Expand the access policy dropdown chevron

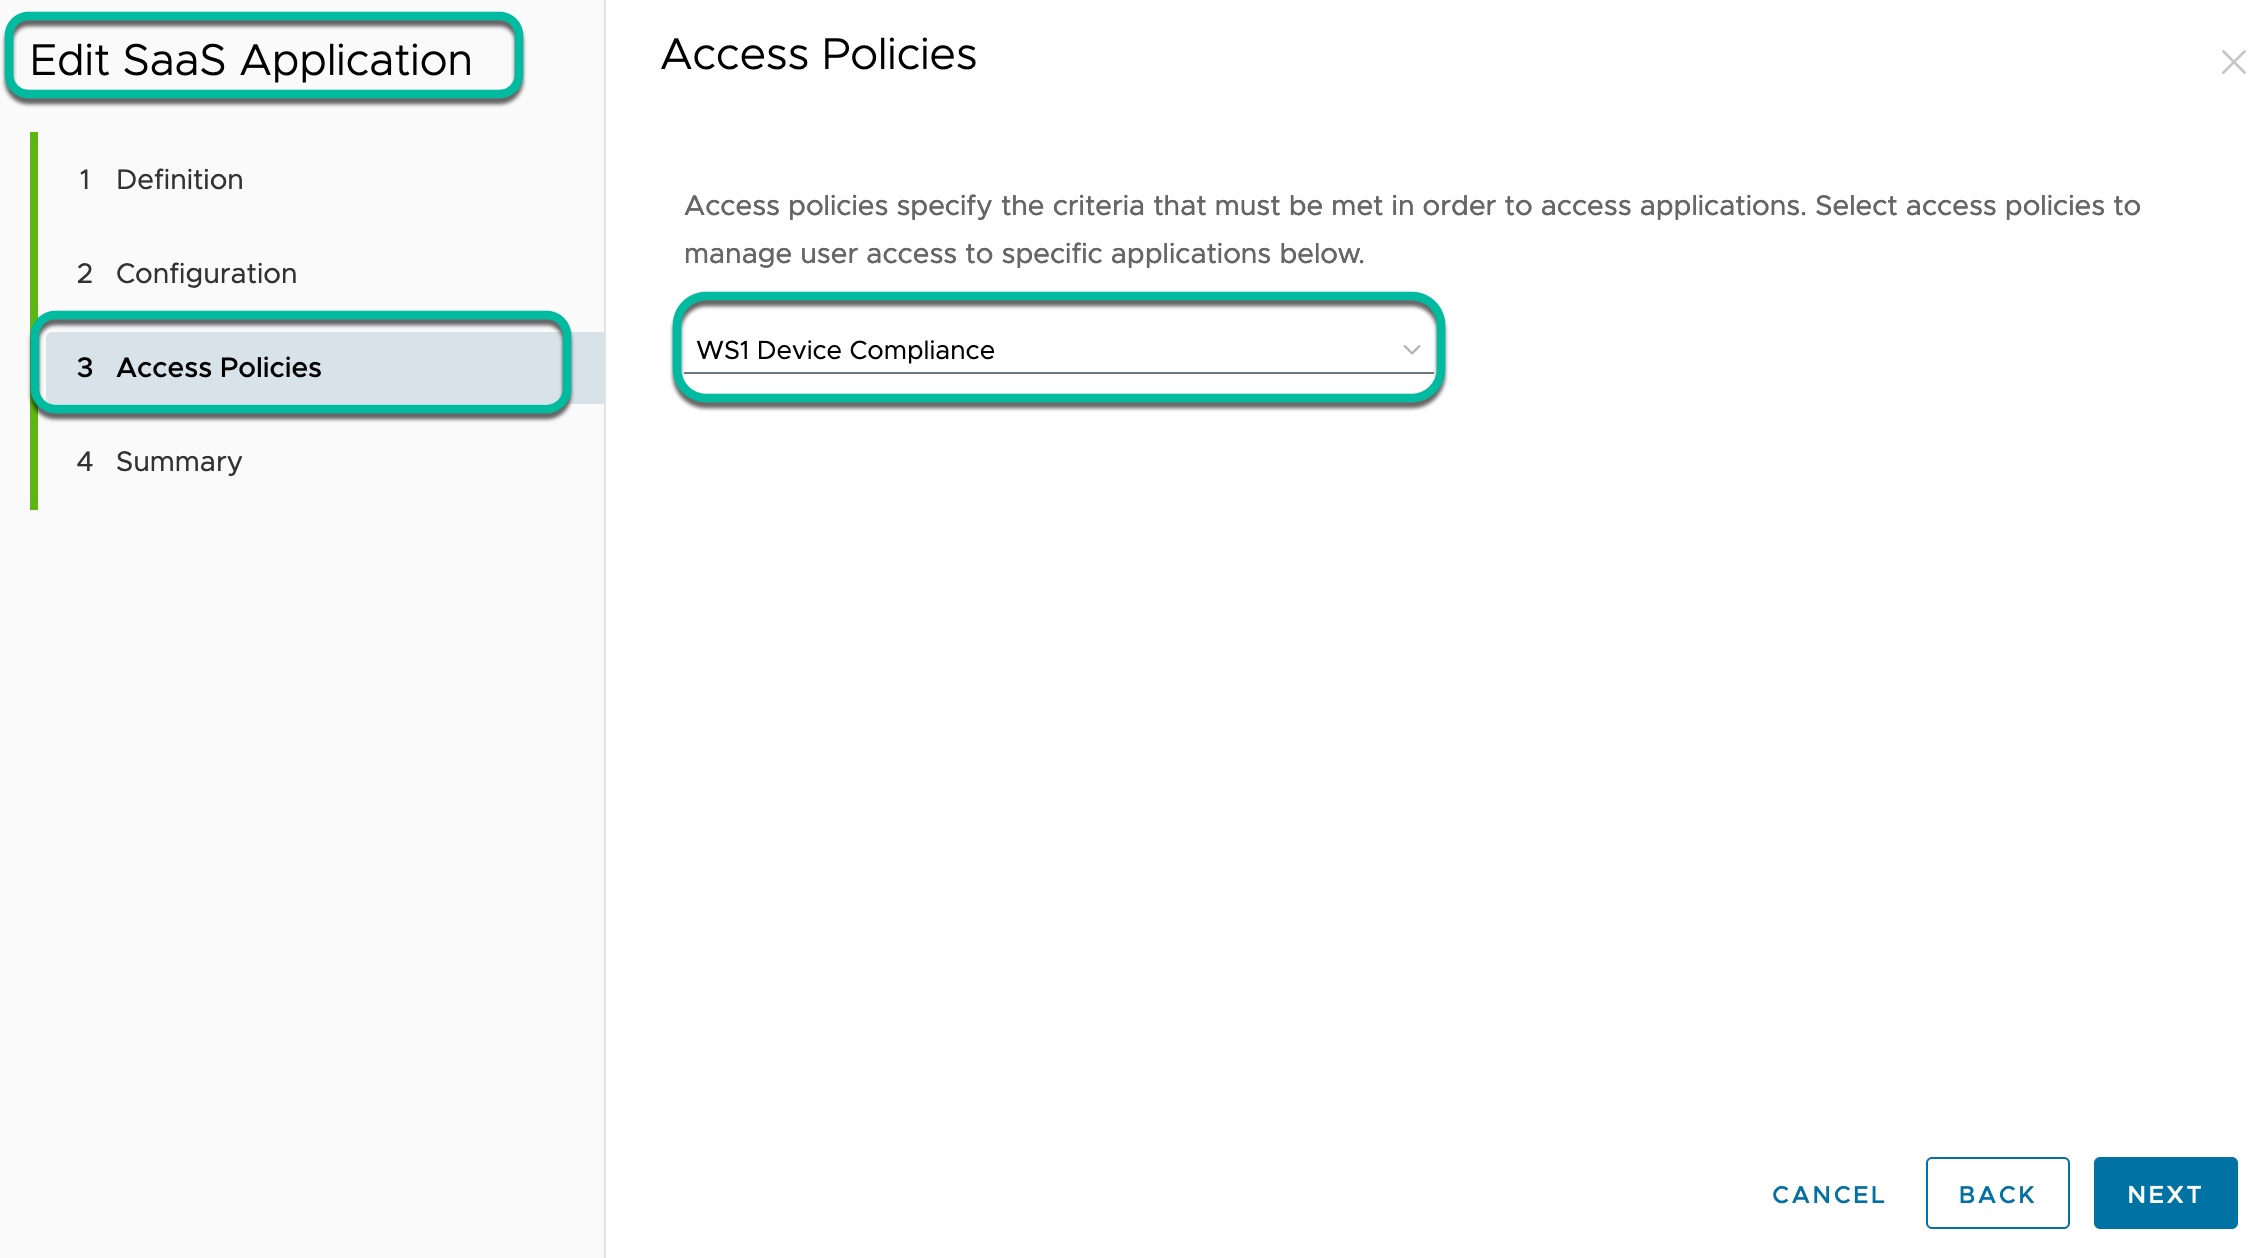click(x=1411, y=350)
